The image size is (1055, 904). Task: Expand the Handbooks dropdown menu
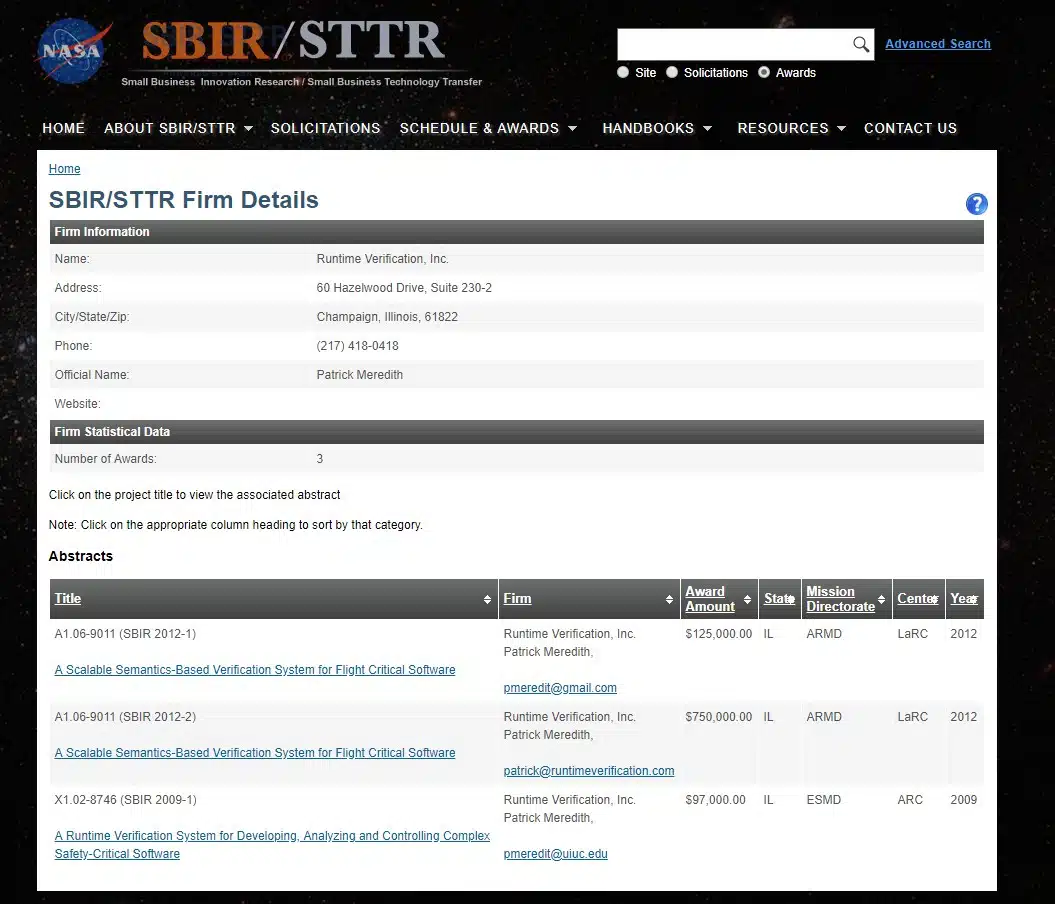pyautogui.click(x=707, y=128)
